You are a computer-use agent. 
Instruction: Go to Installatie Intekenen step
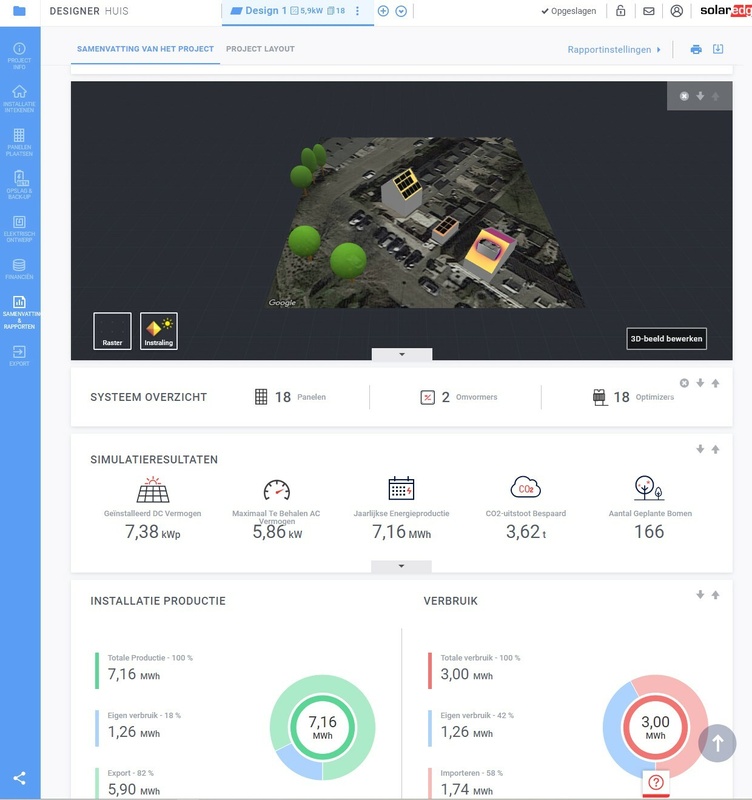[x=19, y=98]
